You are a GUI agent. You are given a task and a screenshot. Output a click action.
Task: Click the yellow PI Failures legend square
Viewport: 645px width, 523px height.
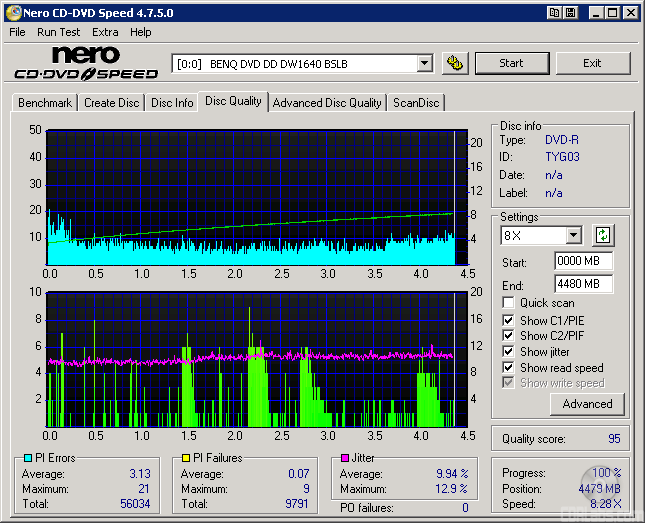point(186,458)
